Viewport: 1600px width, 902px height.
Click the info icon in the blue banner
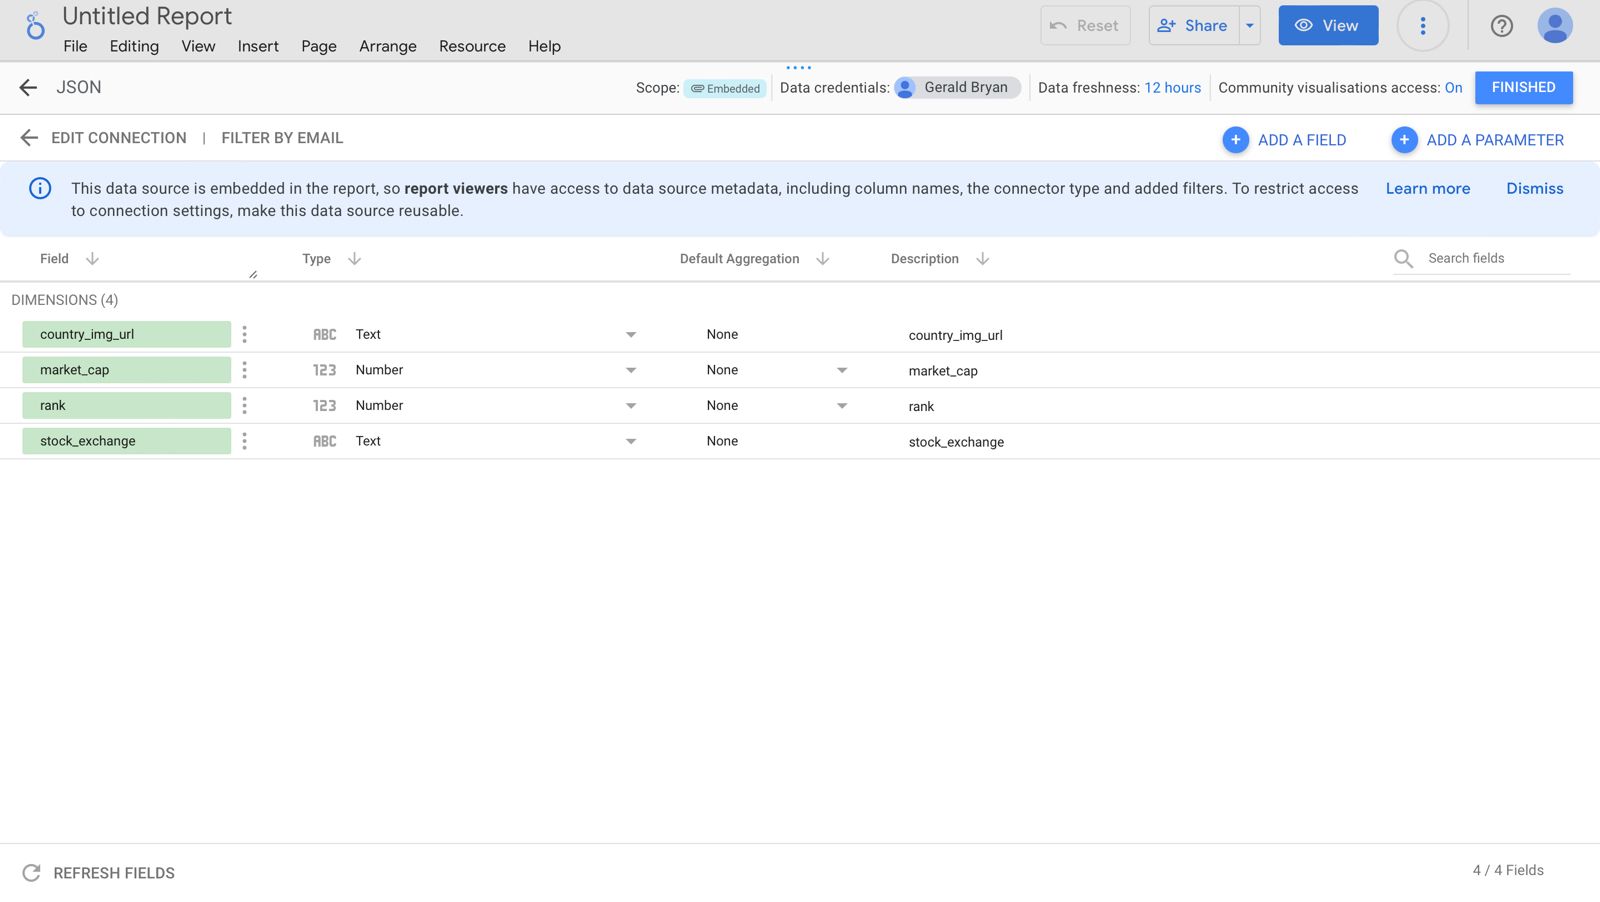pyautogui.click(x=40, y=188)
